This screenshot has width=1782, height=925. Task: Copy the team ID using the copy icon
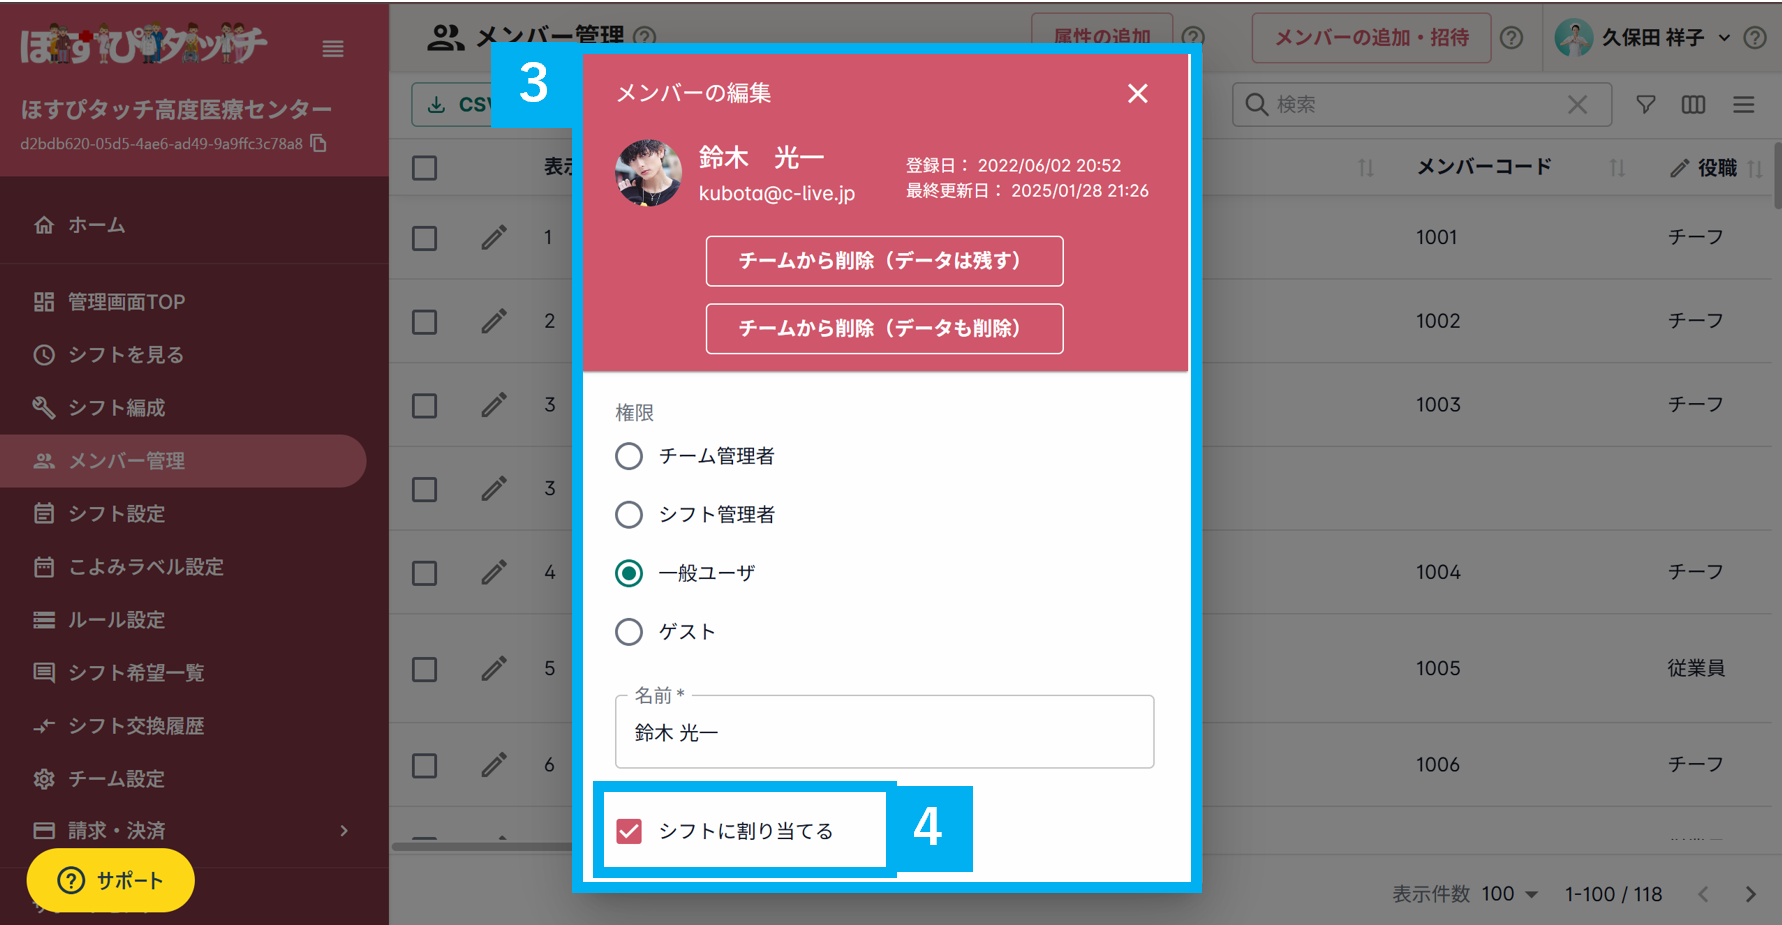tap(318, 144)
